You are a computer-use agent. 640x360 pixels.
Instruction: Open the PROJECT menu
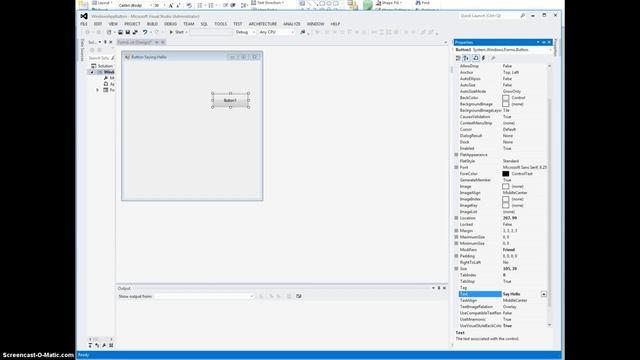(132, 24)
